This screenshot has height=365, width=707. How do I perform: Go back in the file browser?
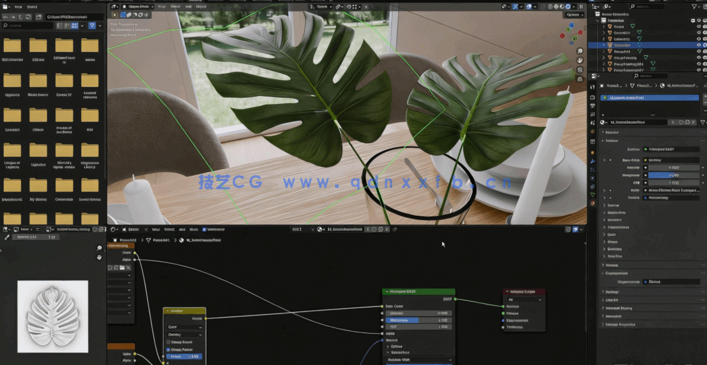(5, 17)
